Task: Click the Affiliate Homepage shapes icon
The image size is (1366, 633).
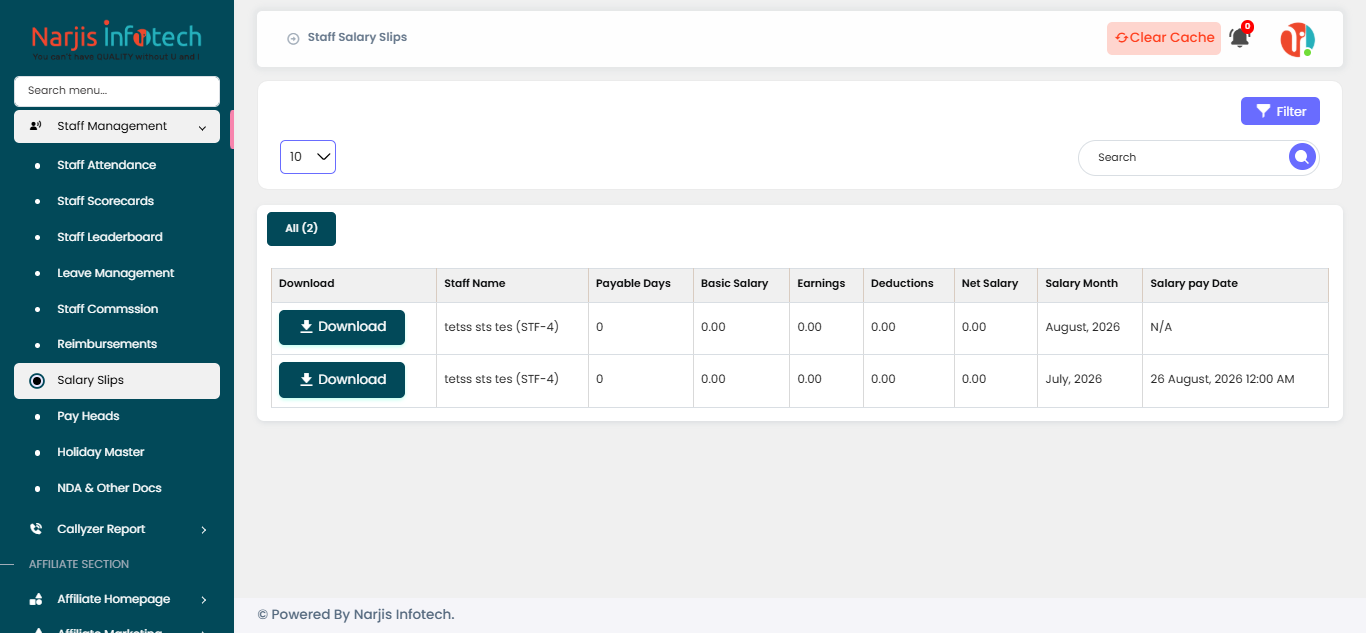Action: click(x=36, y=599)
